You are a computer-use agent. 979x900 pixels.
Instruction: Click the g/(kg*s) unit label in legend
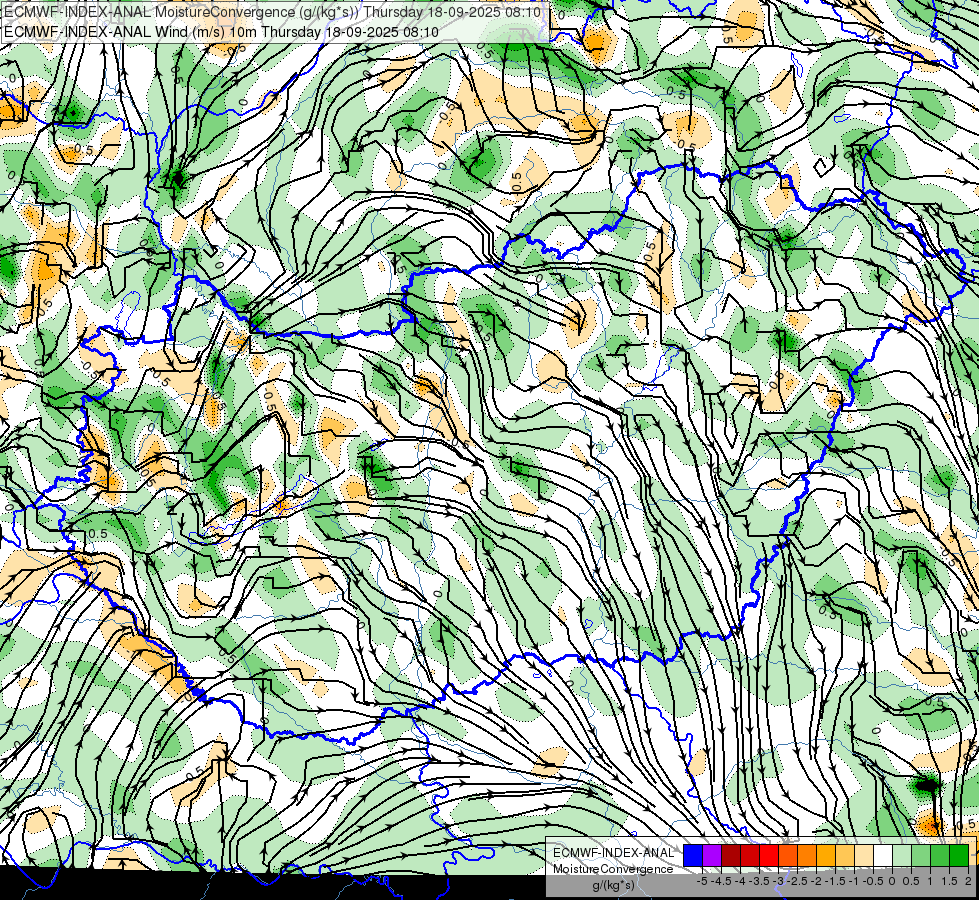[613, 885]
